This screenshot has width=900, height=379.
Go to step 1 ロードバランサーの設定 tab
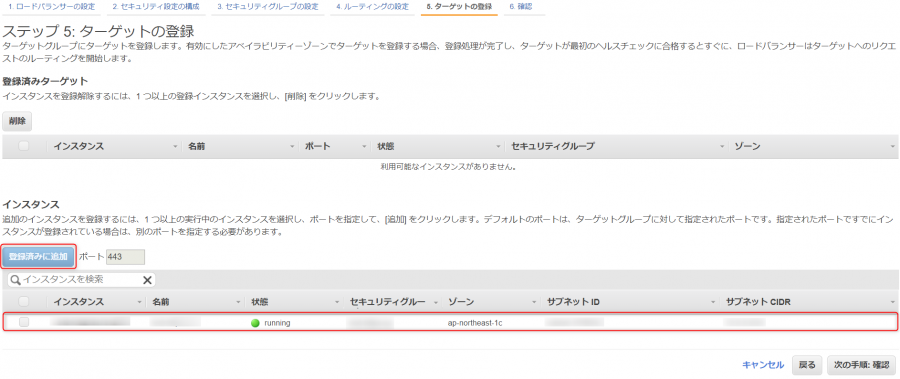click(x=51, y=7)
